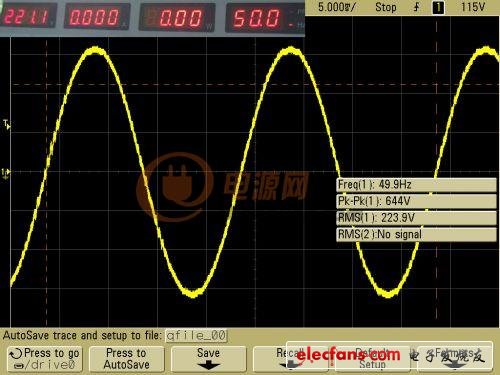The height and width of the screenshot is (375, 500).
Task: Select the Freq(1) 49.9Hz measurement
Action: pyautogui.click(x=417, y=185)
